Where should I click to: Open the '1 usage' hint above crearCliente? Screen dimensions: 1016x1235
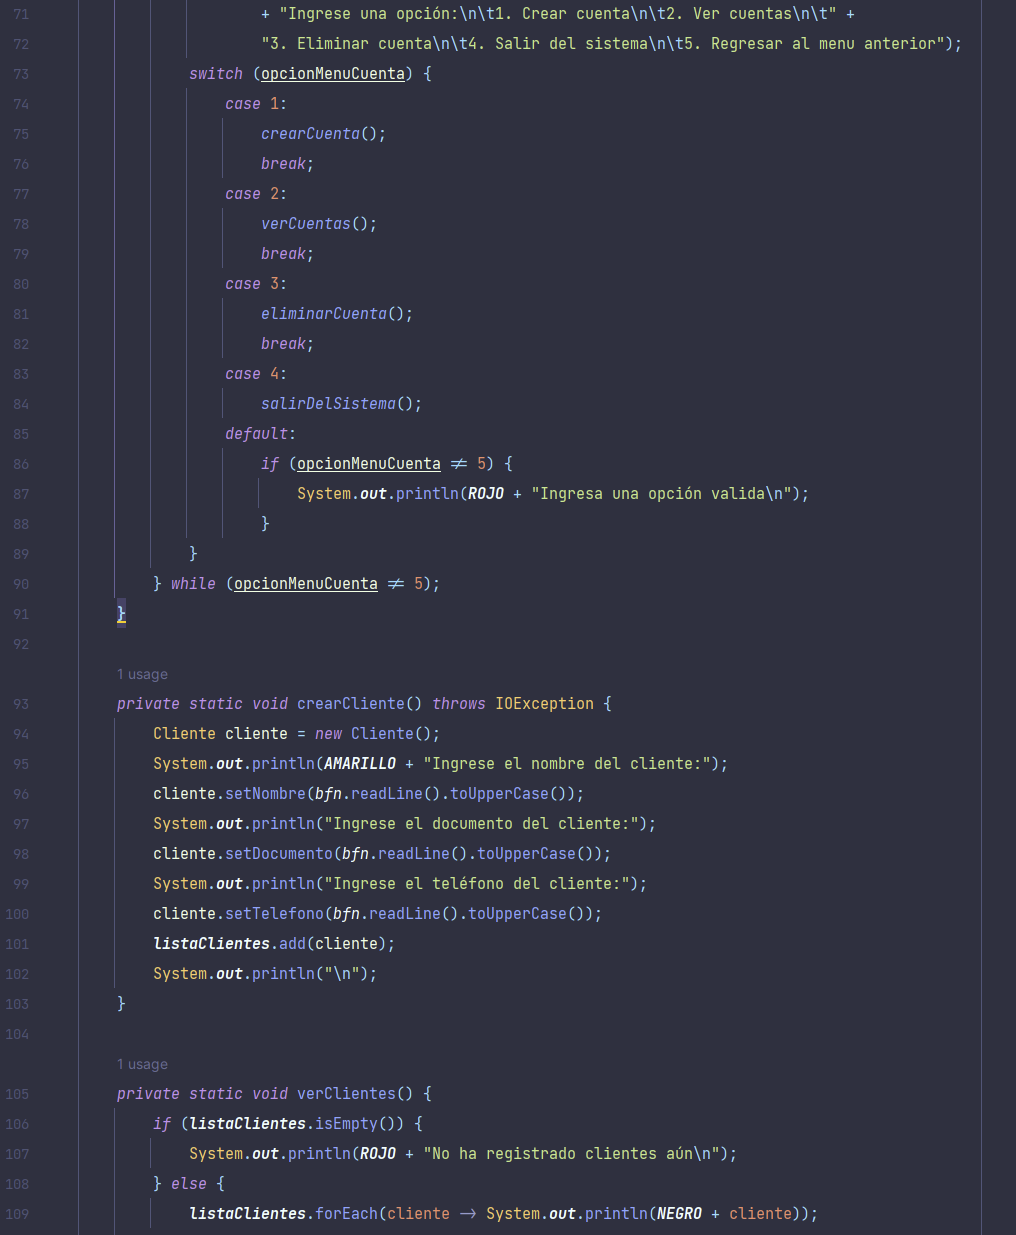click(142, 674)
